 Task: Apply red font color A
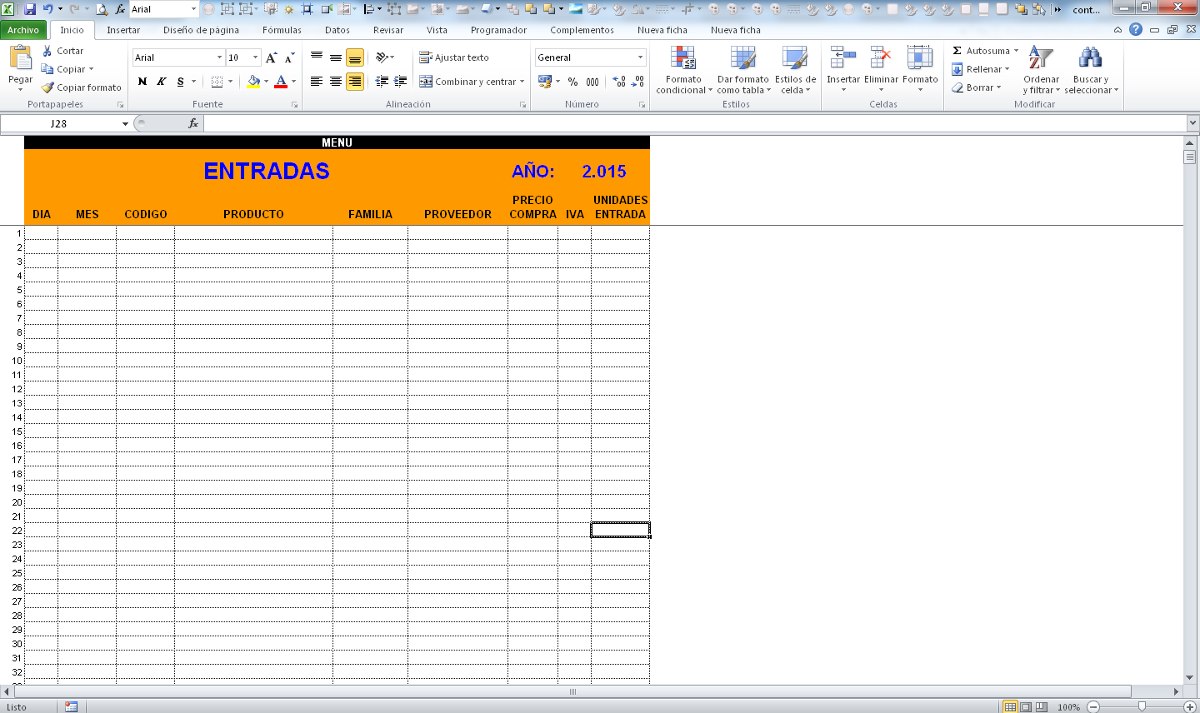281,82
